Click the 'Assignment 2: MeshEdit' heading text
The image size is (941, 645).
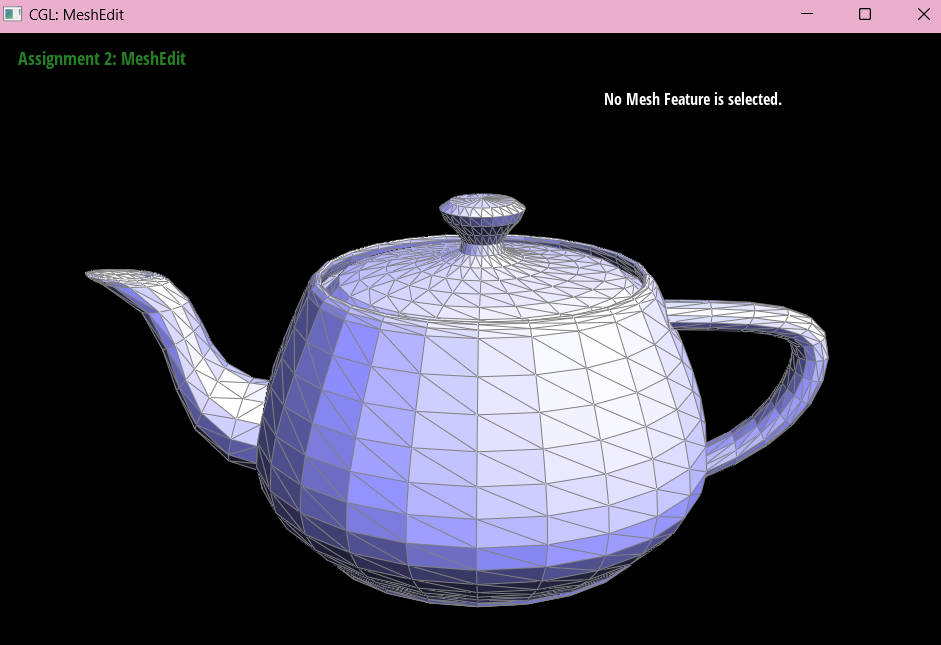(102, 59)
